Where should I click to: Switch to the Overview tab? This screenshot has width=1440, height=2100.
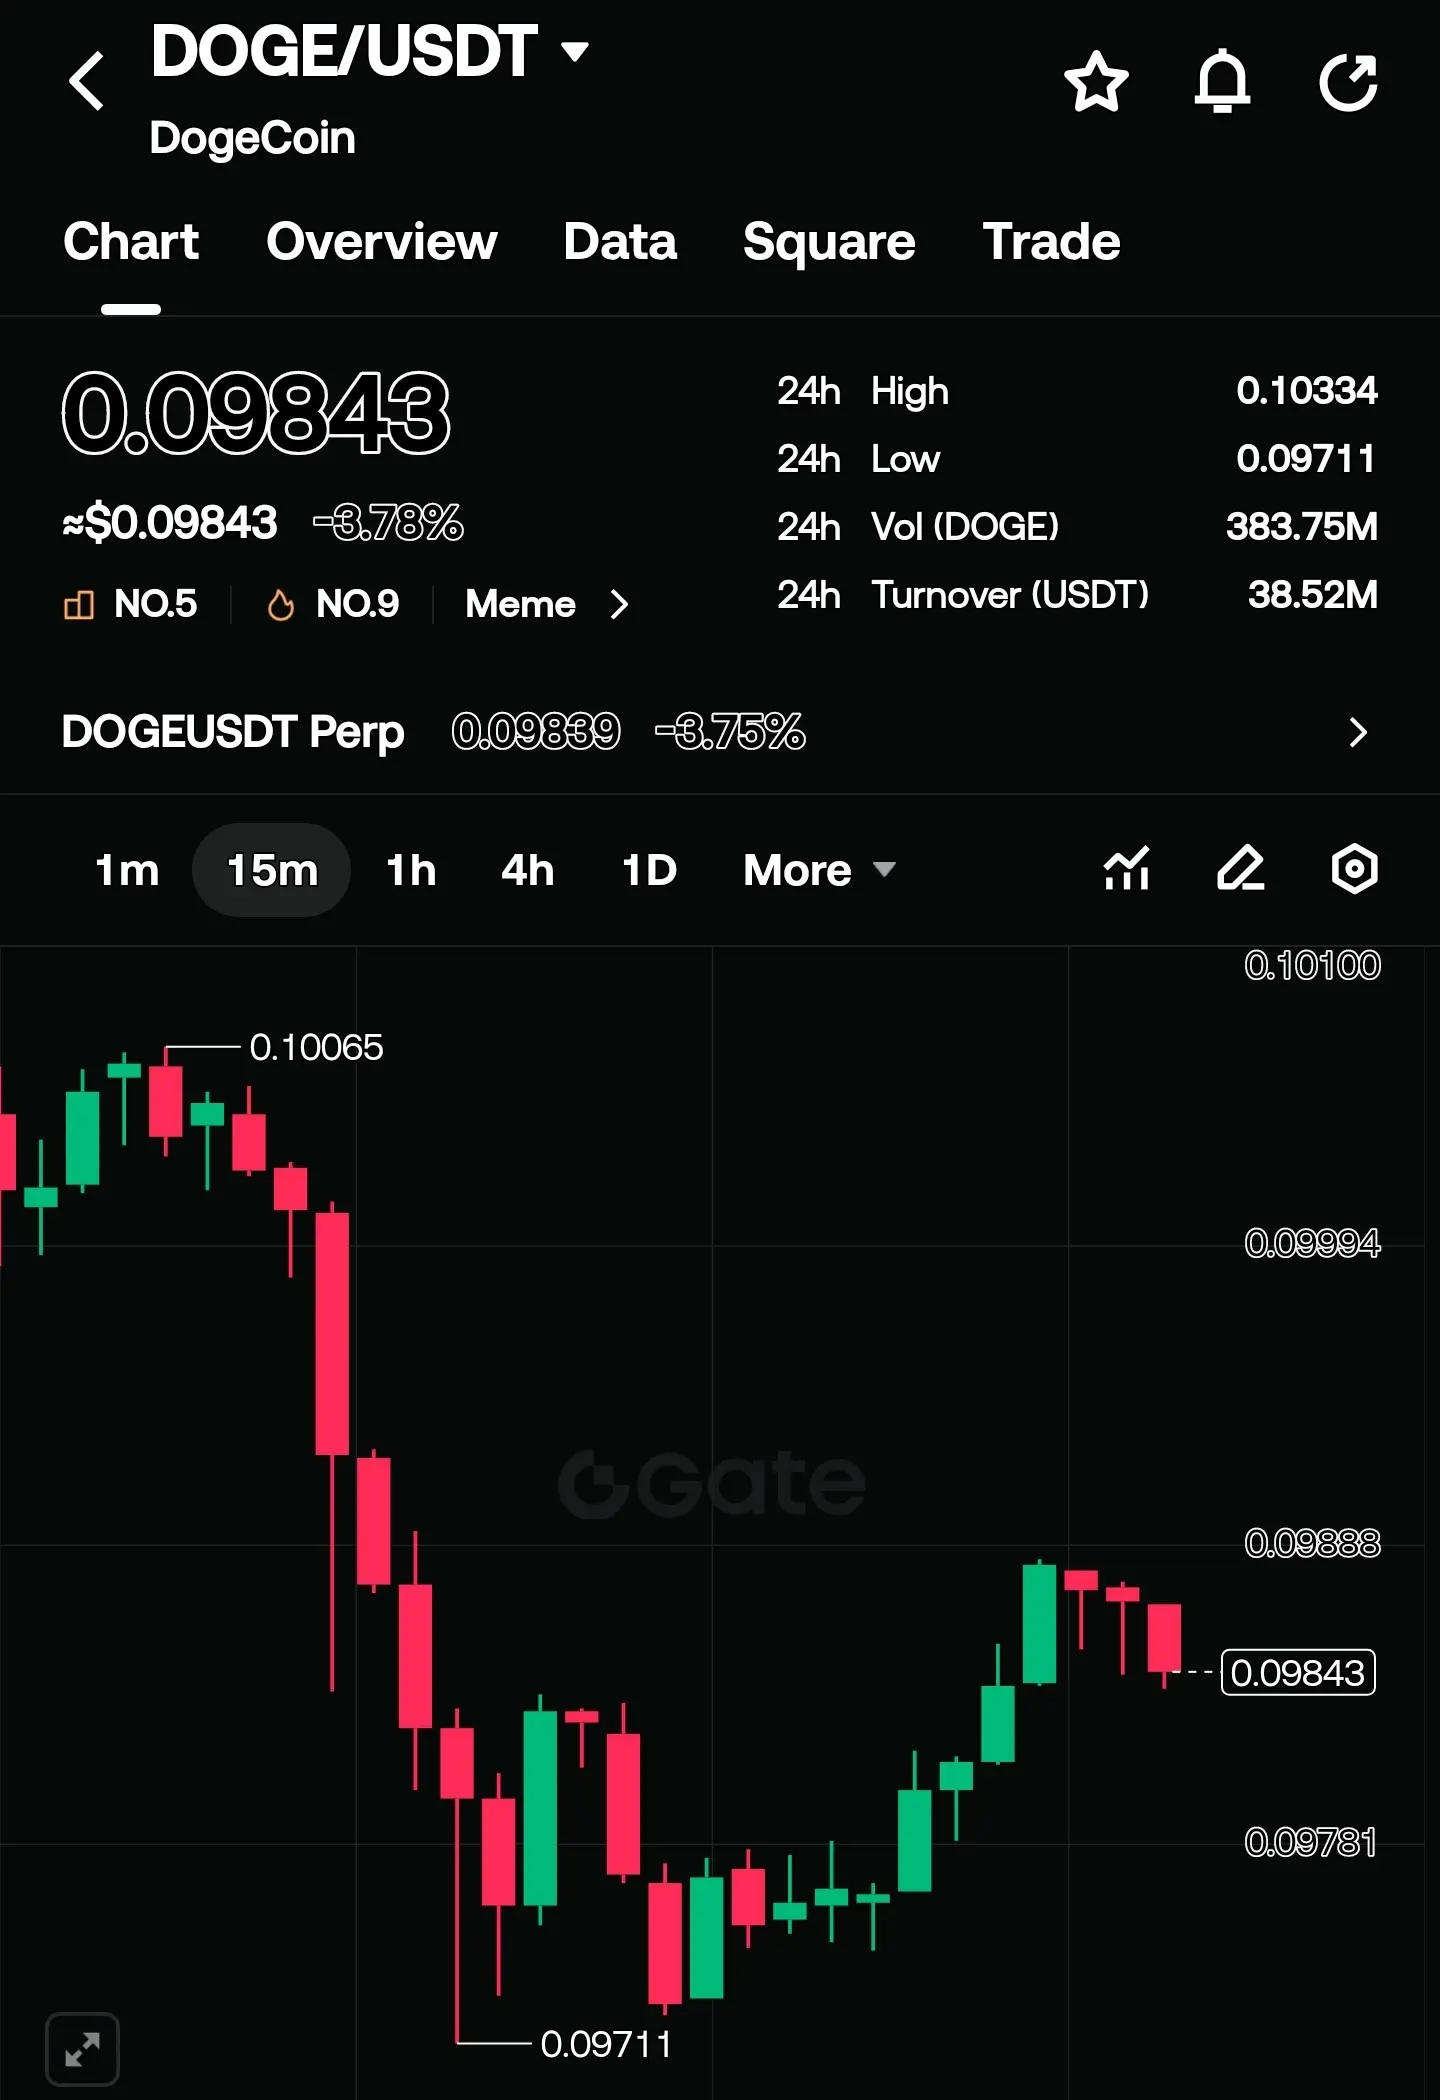(382, 242)
